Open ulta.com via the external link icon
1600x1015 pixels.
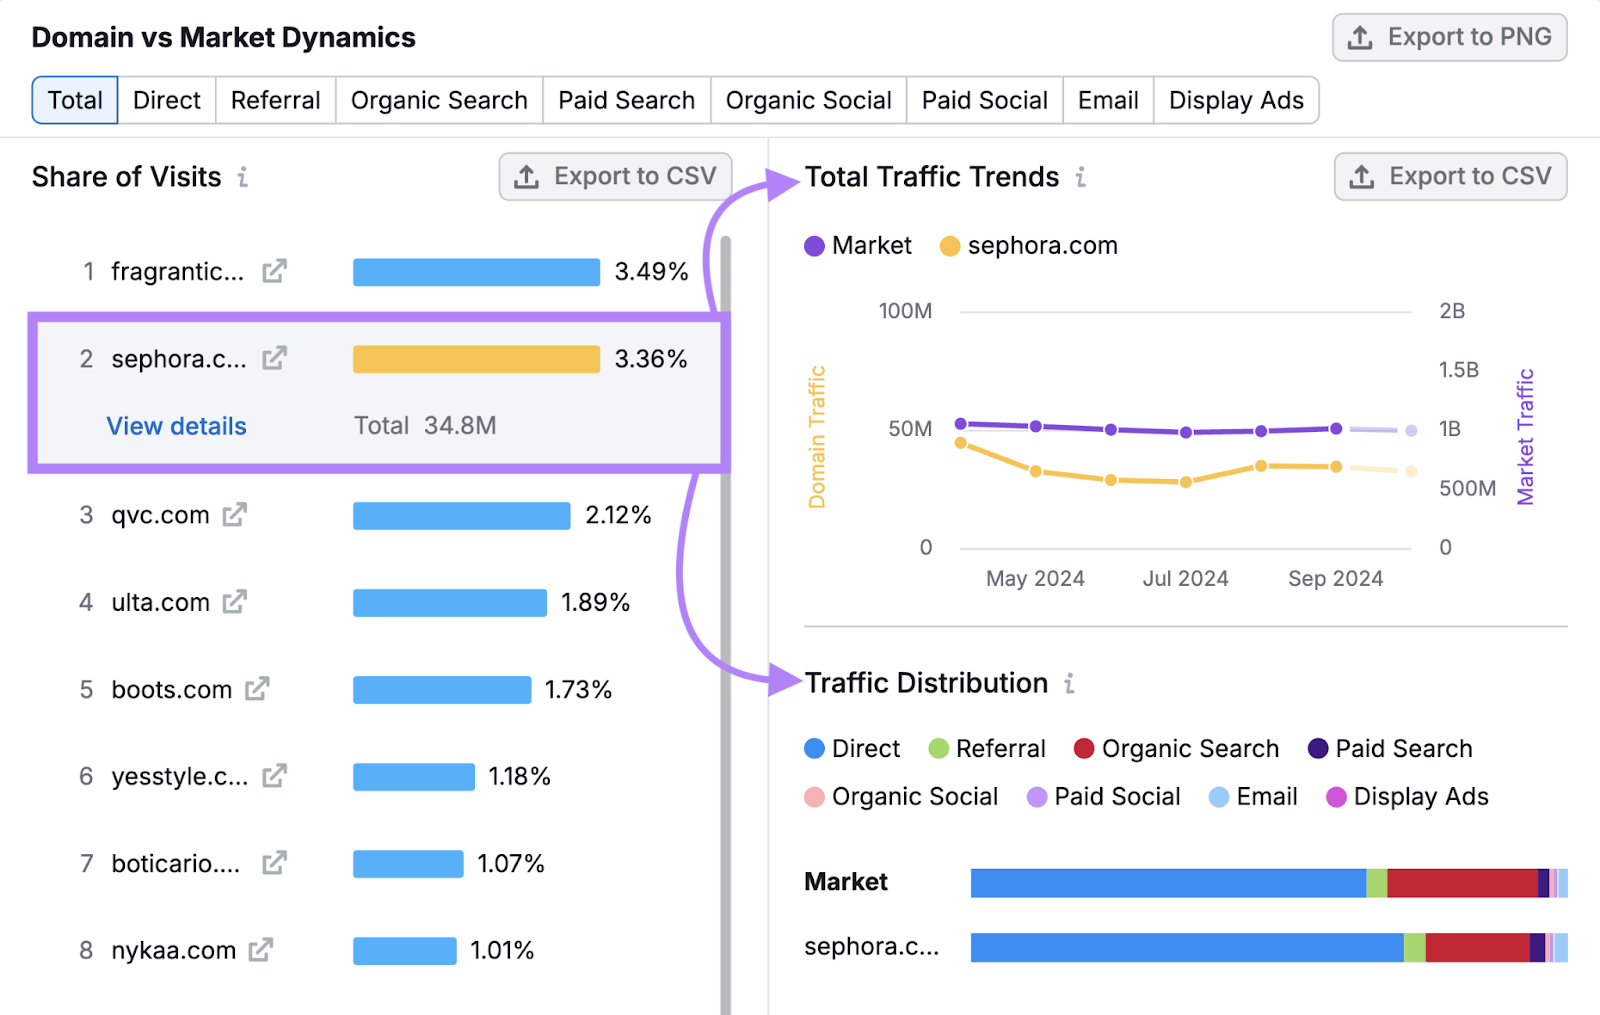pyautogui.click(x=236, y=602)
